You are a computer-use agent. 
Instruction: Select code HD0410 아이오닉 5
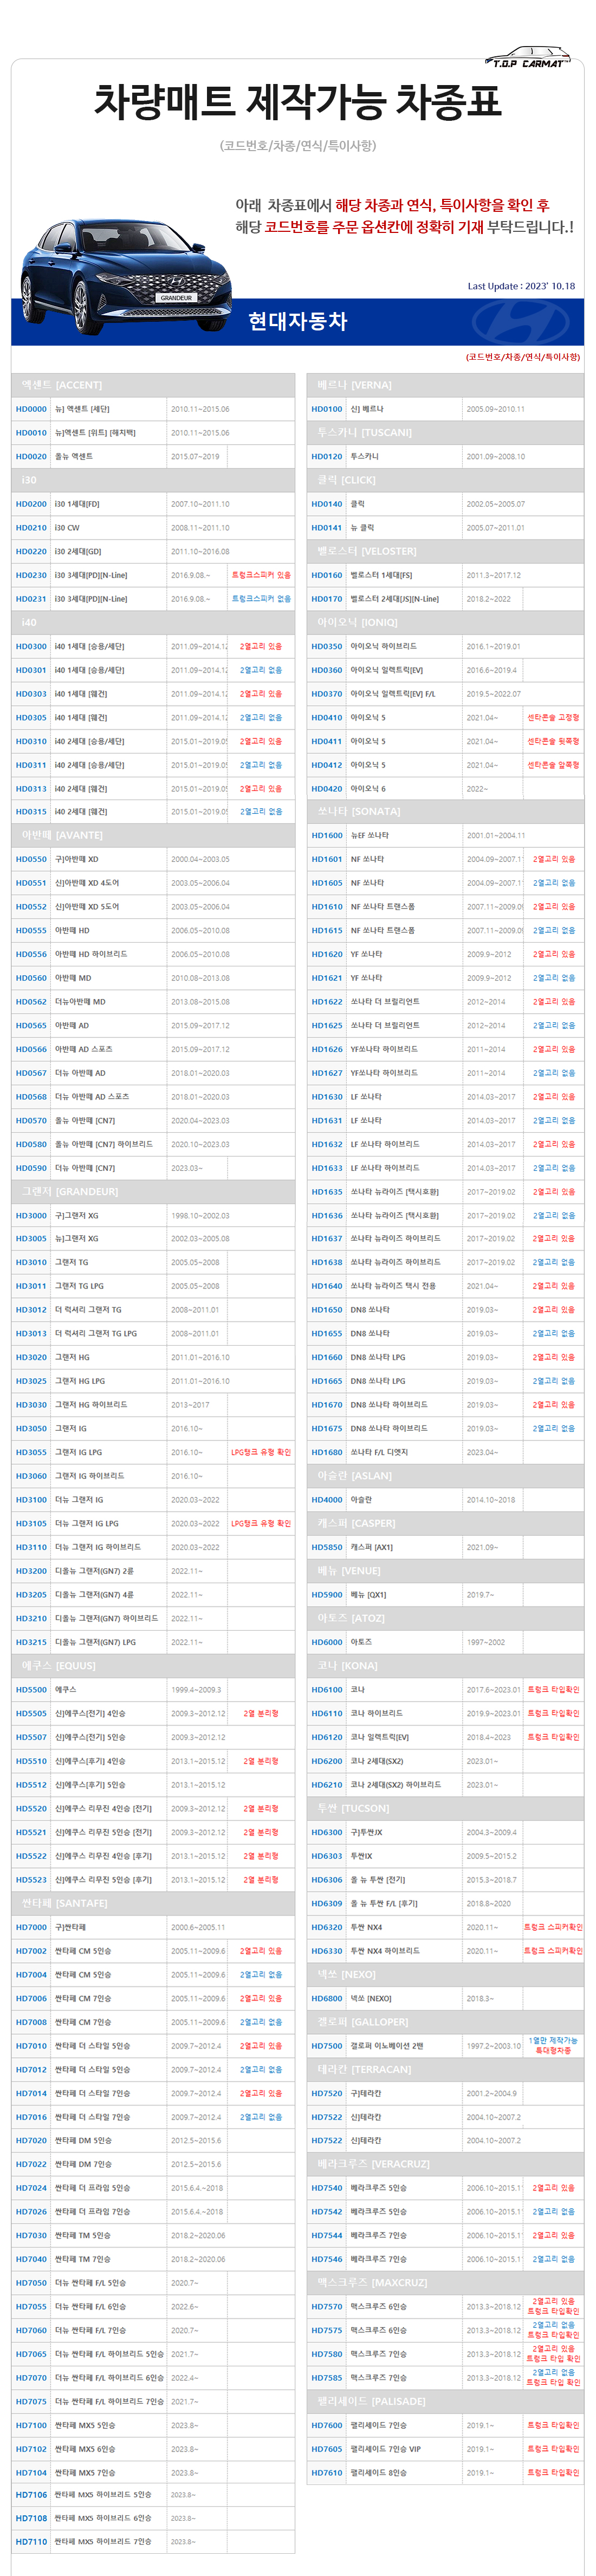click(326, 717)
